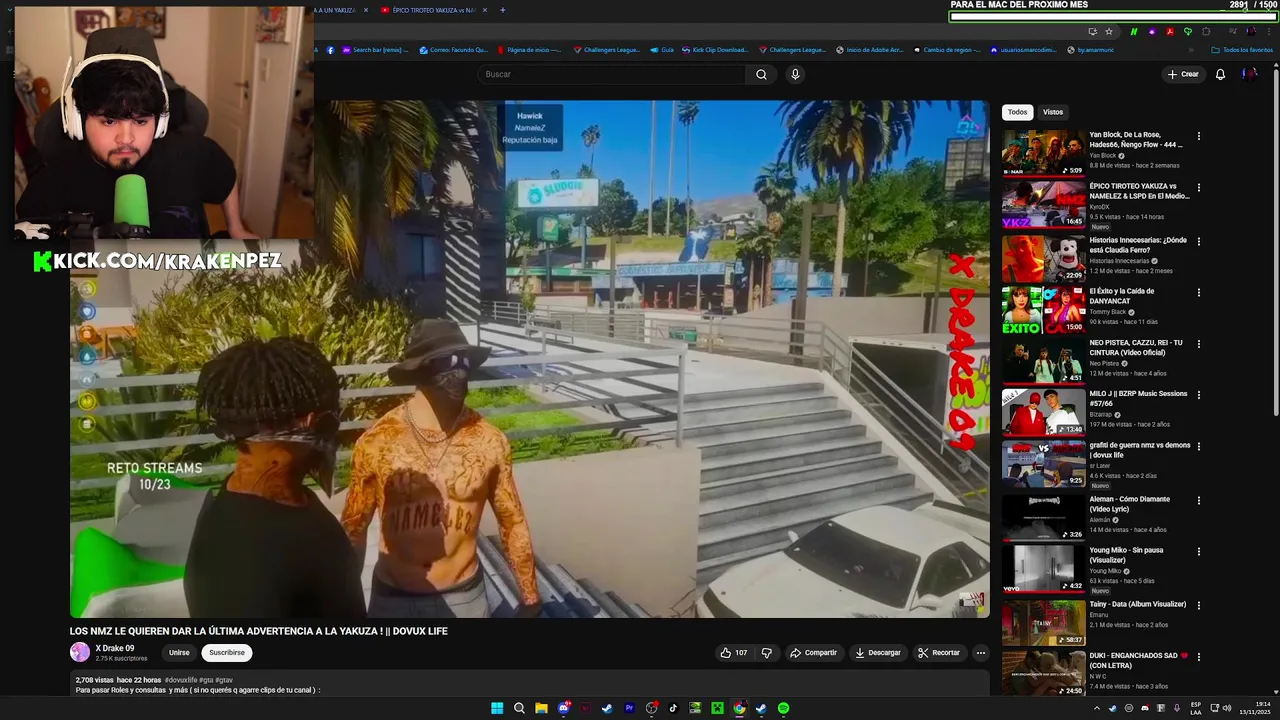Viewport: 1280px width, 720px height.
Task: Click the Correo: Facundo bookmark
Action: [453, 50]
